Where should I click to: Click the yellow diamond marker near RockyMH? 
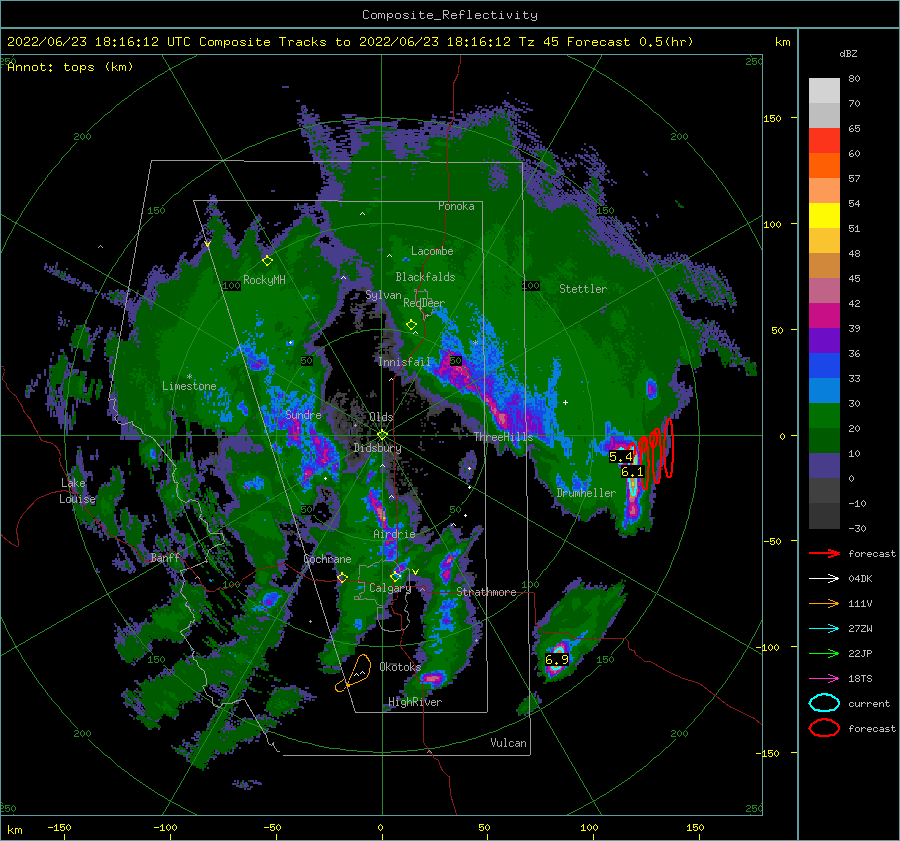[x=267, y=261]
